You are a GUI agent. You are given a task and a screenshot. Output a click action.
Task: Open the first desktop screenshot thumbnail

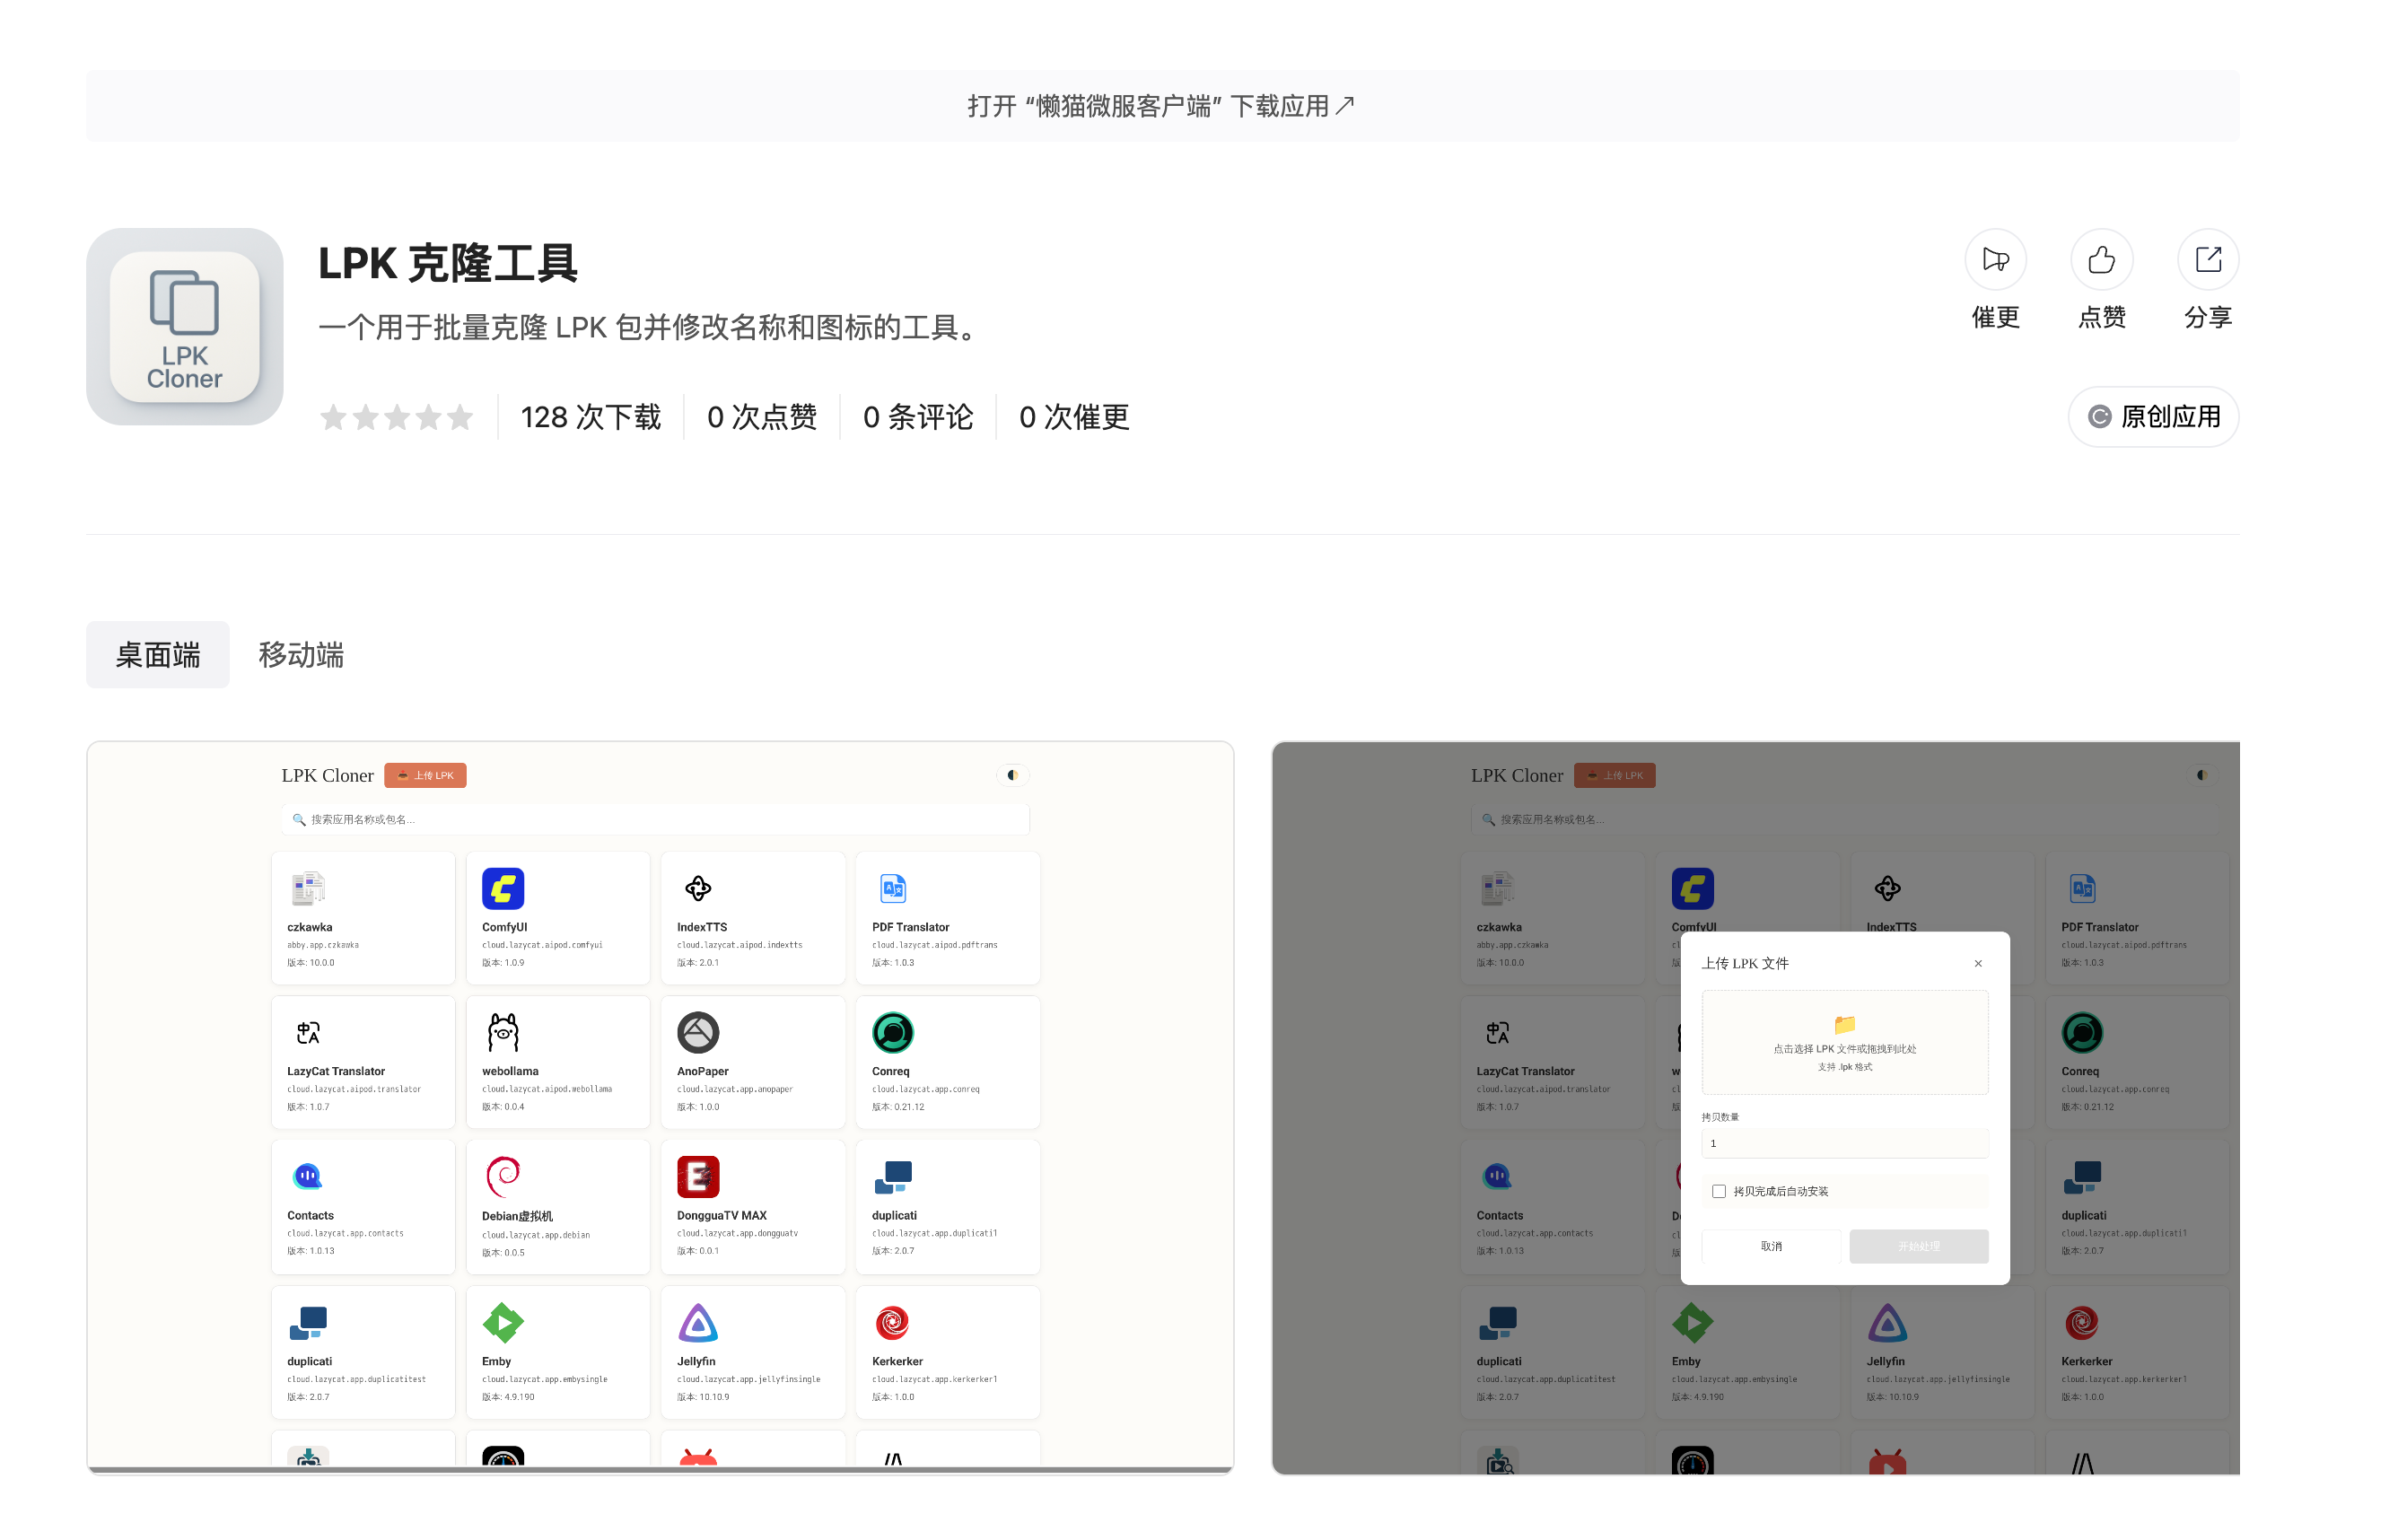(660, 1107)
